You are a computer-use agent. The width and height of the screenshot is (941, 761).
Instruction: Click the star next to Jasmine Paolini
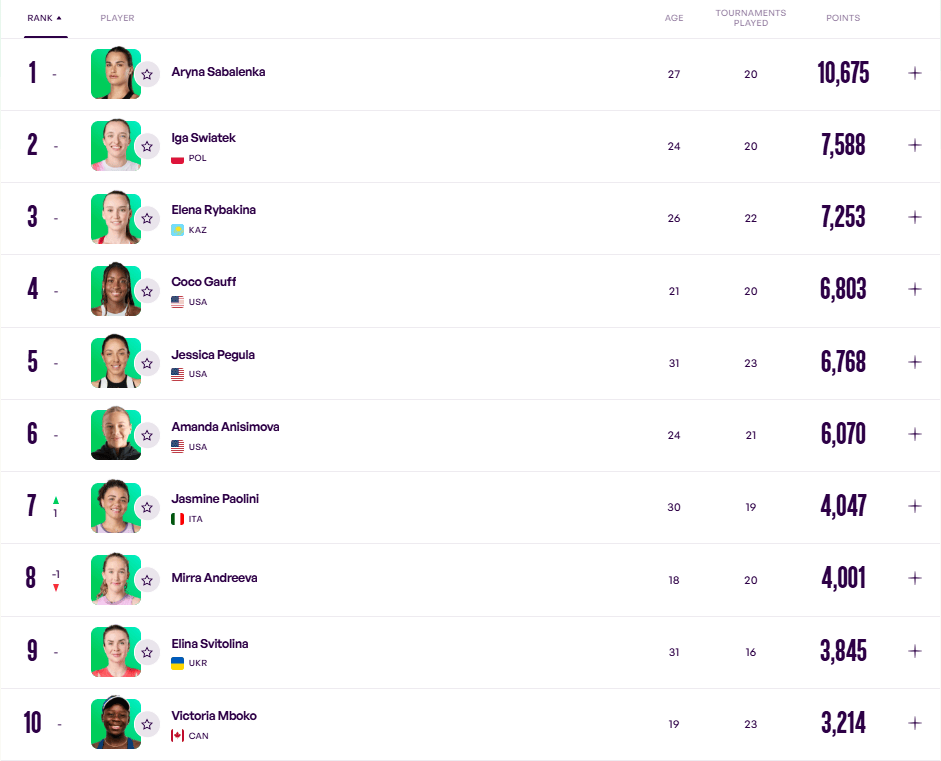point(147,507)
